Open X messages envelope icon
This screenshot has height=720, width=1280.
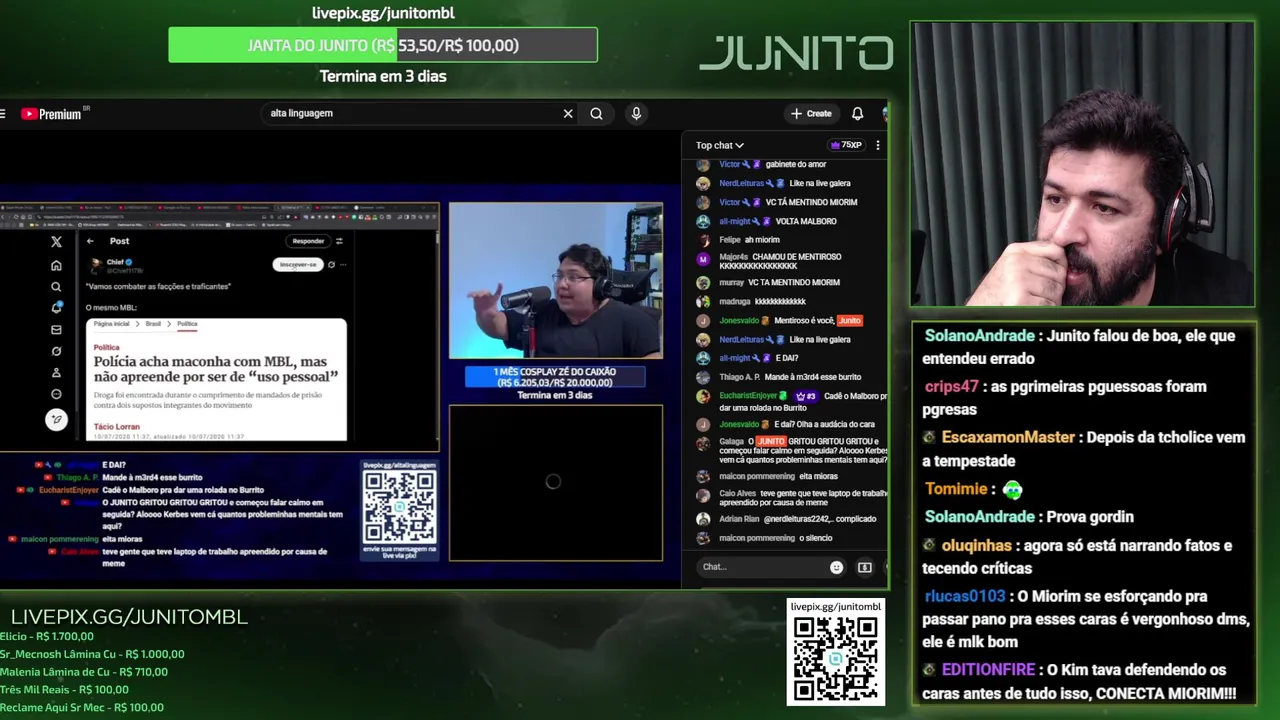(x=56, y=330)
